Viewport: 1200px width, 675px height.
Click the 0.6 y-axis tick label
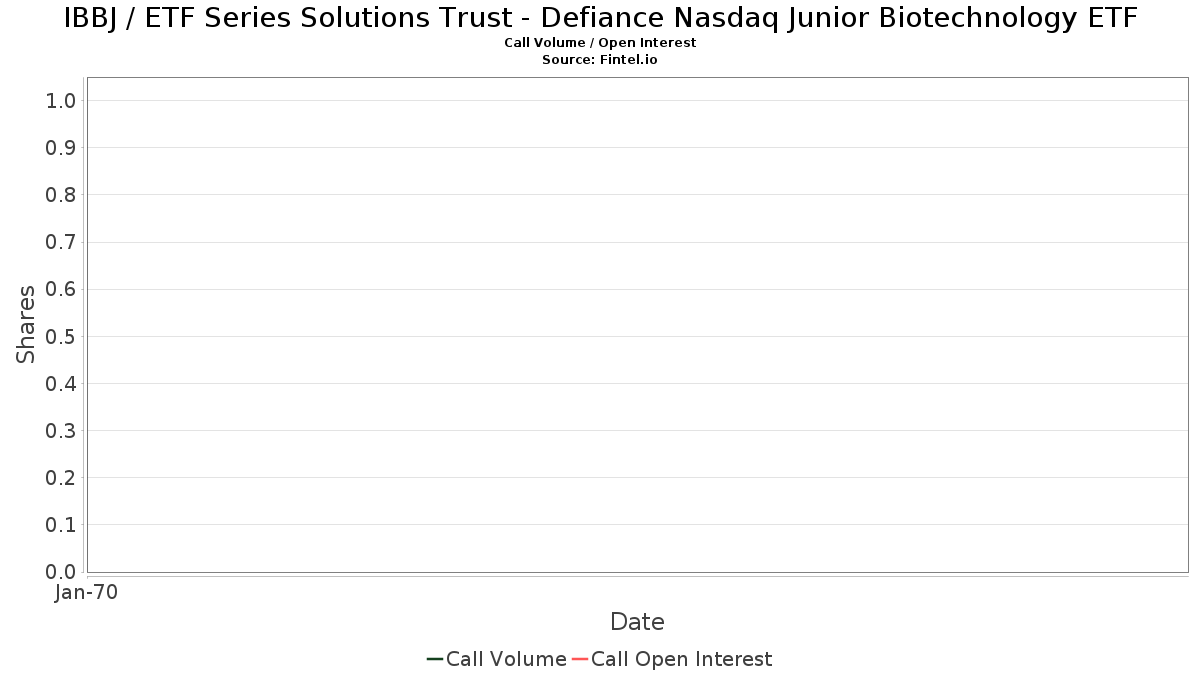(61, 289)
